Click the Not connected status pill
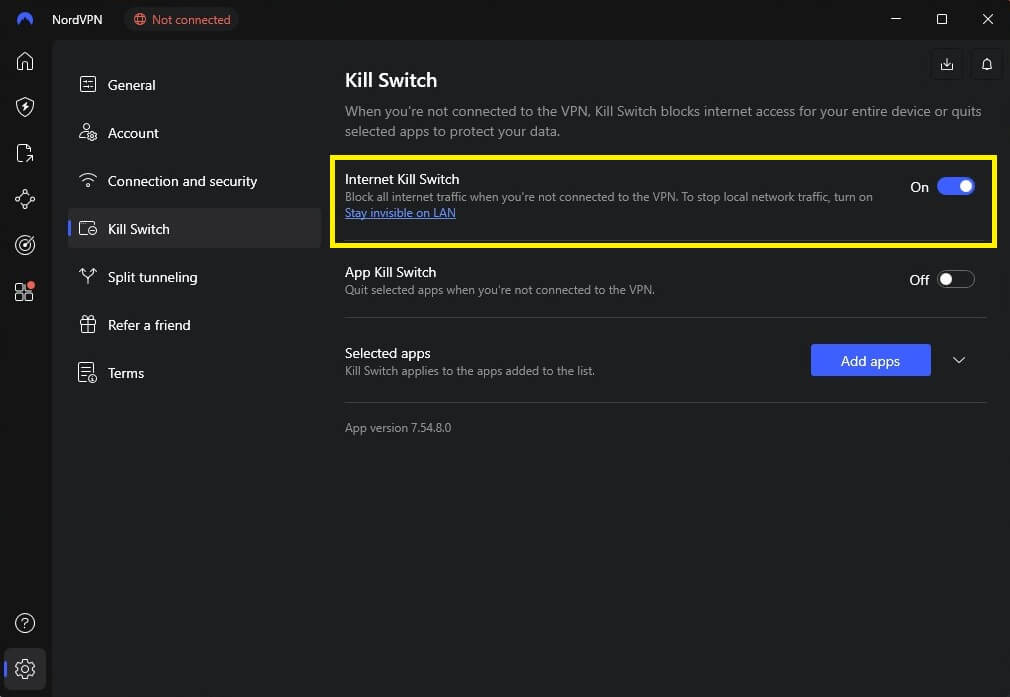This screenshot has width=1010, height=697. (181, 19)
